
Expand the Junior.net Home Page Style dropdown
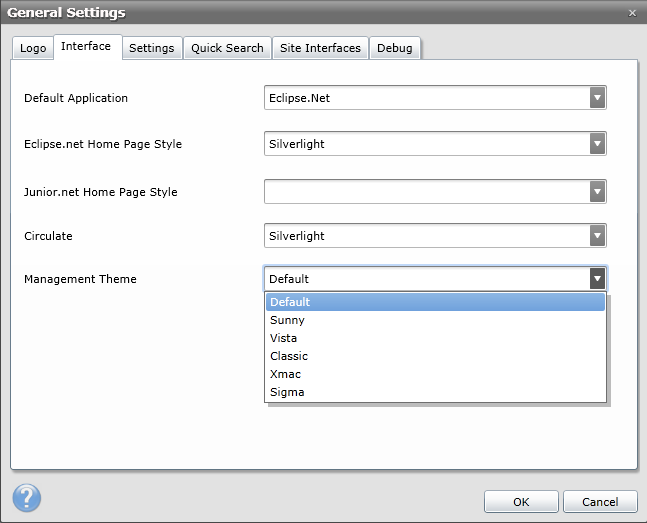click(x=597, y=191)
